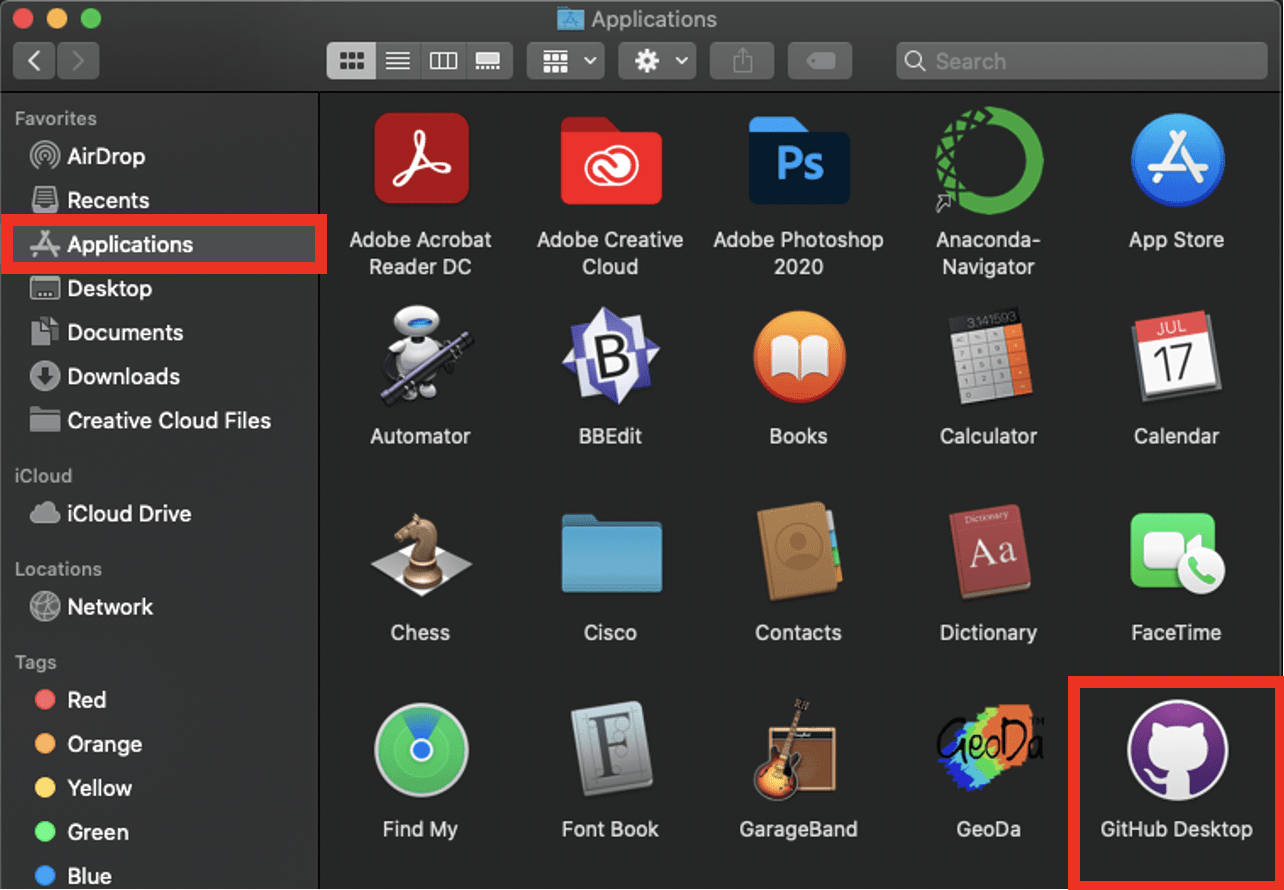Open the Adobe Creative Cloud folder
1284x890 pixels.
click(x=610, y=160)
